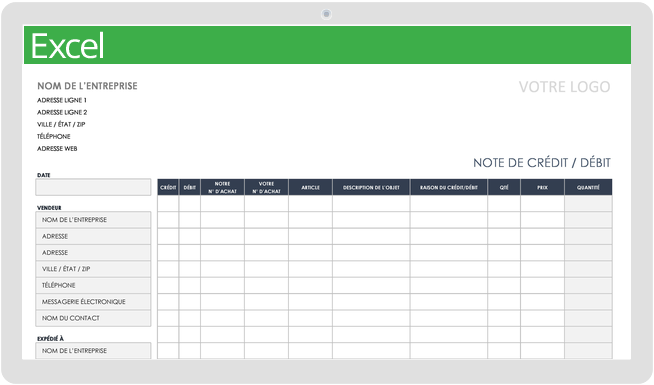Click the RAISON DU CRÉDIT/DÉBIT header
Screen dimensions: 654x385
click(449, 187)
